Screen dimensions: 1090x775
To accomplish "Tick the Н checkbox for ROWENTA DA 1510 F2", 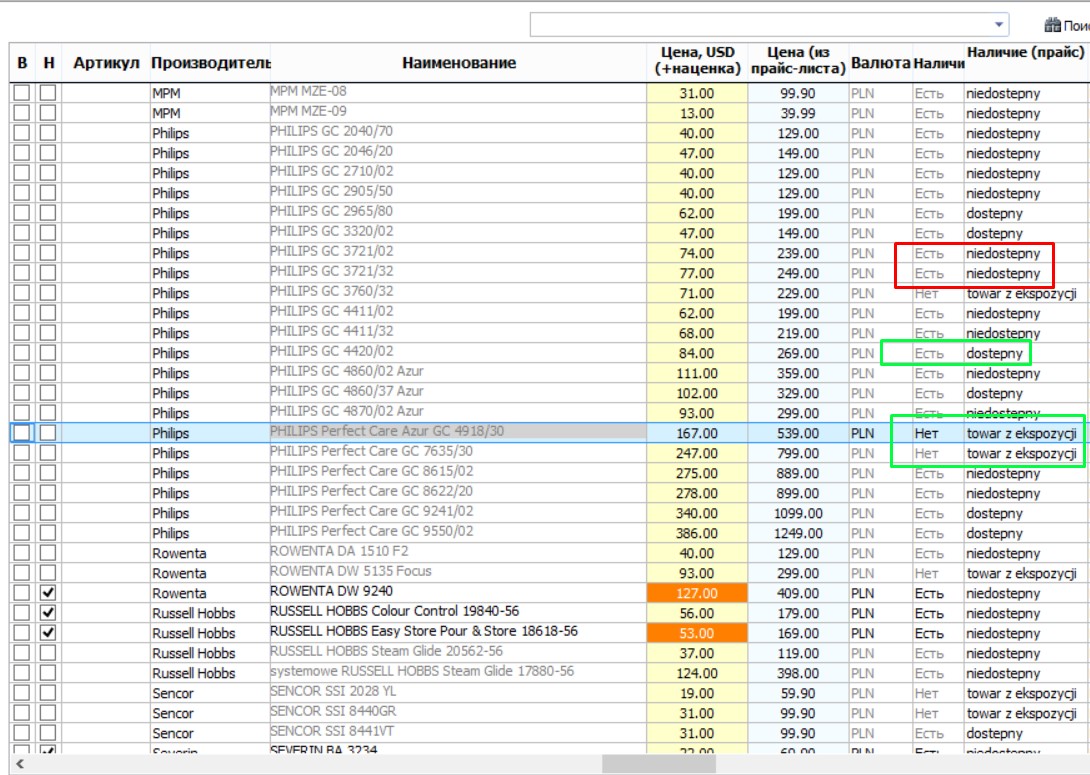I will (48, 553).
